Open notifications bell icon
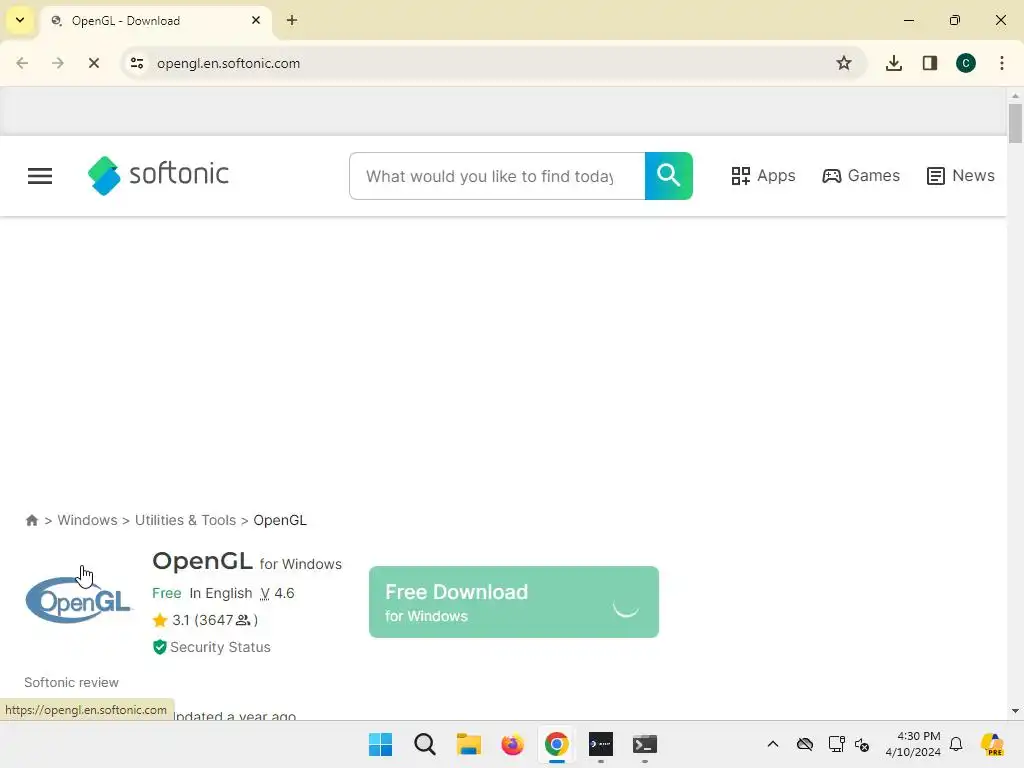 coord(956,744)
